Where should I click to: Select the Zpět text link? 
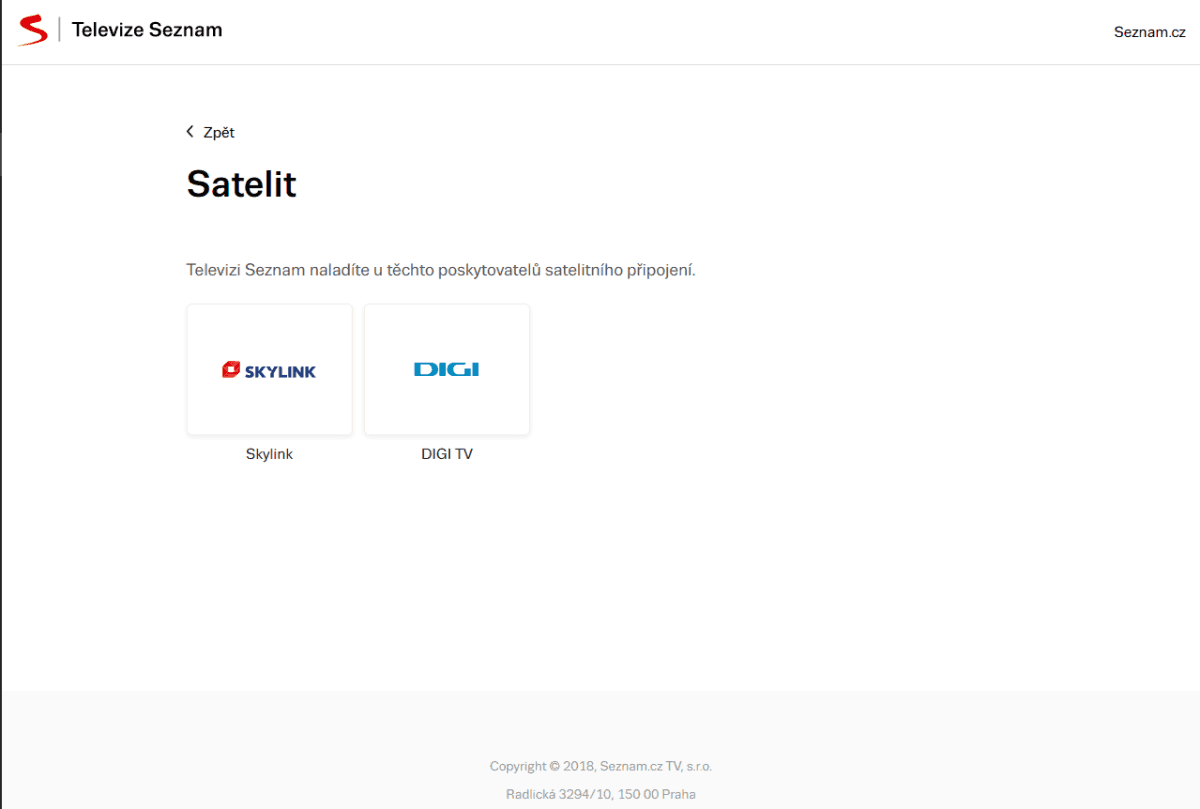pyautogui.click(x=219, y=132)
